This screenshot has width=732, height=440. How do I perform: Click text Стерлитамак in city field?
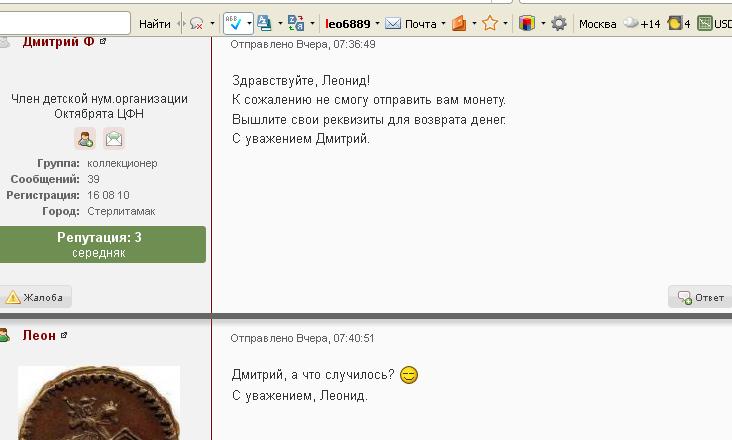121,211
